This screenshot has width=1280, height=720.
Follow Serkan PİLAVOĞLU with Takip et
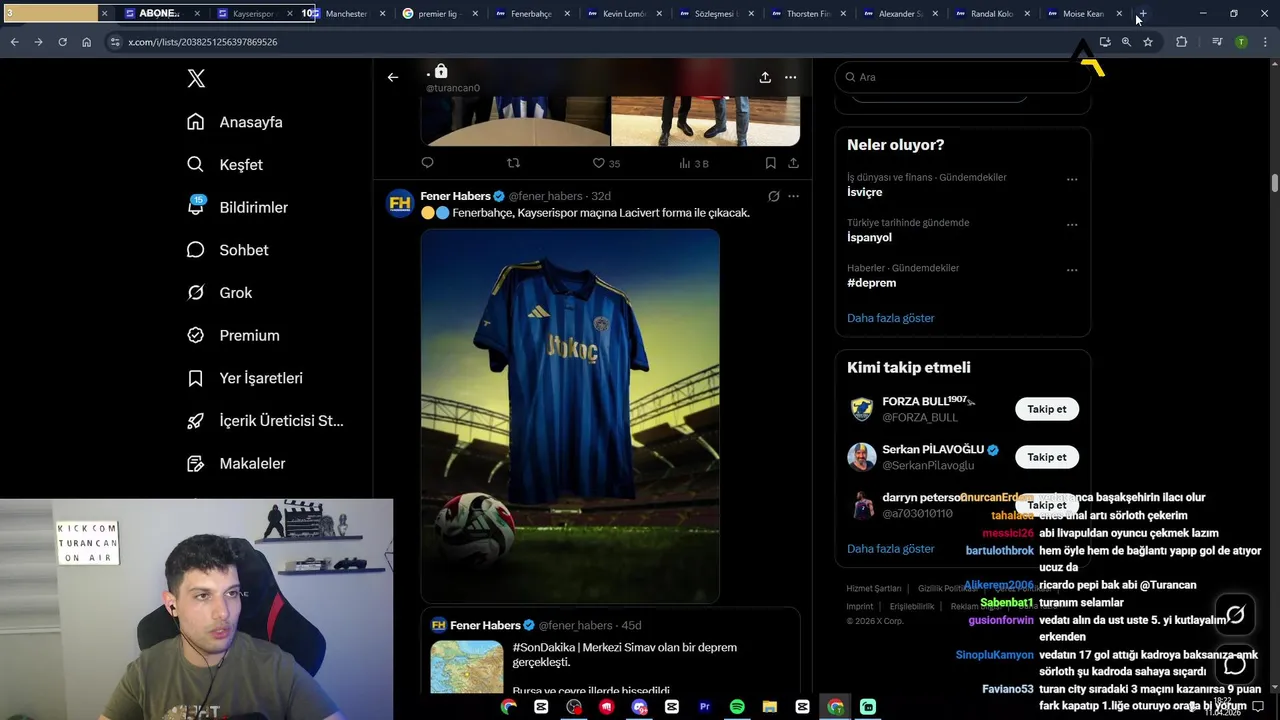(1047, 457)
